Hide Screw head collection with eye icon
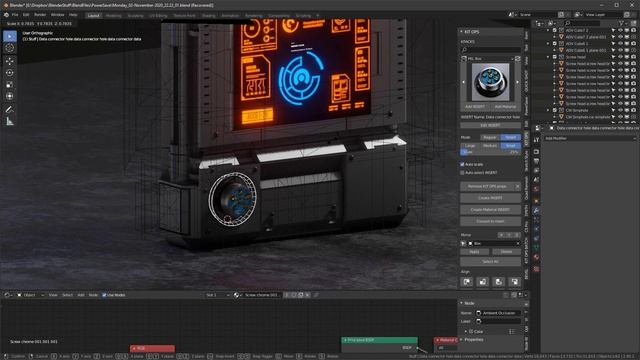The width and height of the screenshot is (640, 360). pyautogui.click(x=620, y=57)
